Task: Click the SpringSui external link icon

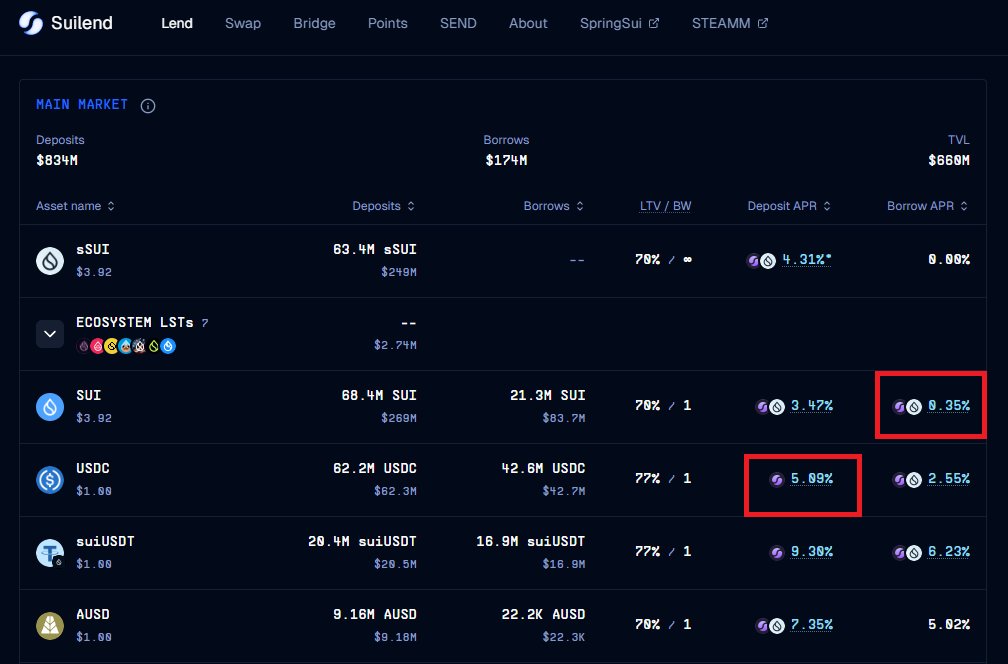Action: coord(654,23)
